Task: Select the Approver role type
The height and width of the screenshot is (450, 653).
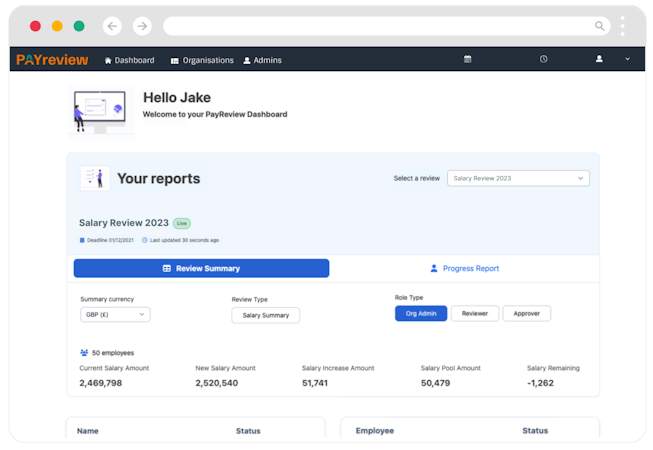Action: click(526, 313)
